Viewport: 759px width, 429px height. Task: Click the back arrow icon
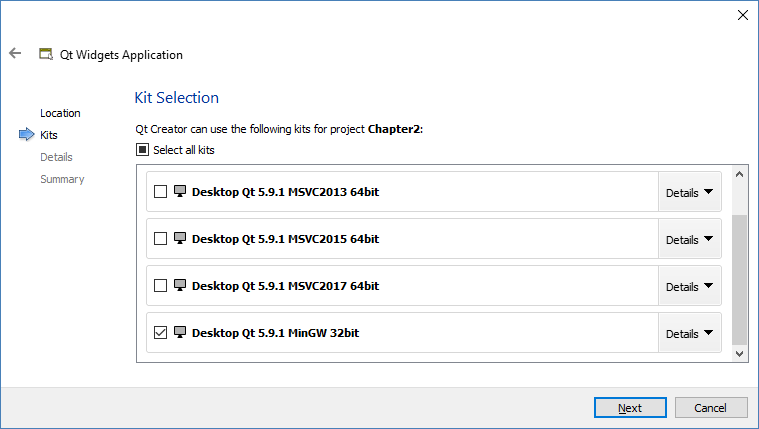pos(15,54)
